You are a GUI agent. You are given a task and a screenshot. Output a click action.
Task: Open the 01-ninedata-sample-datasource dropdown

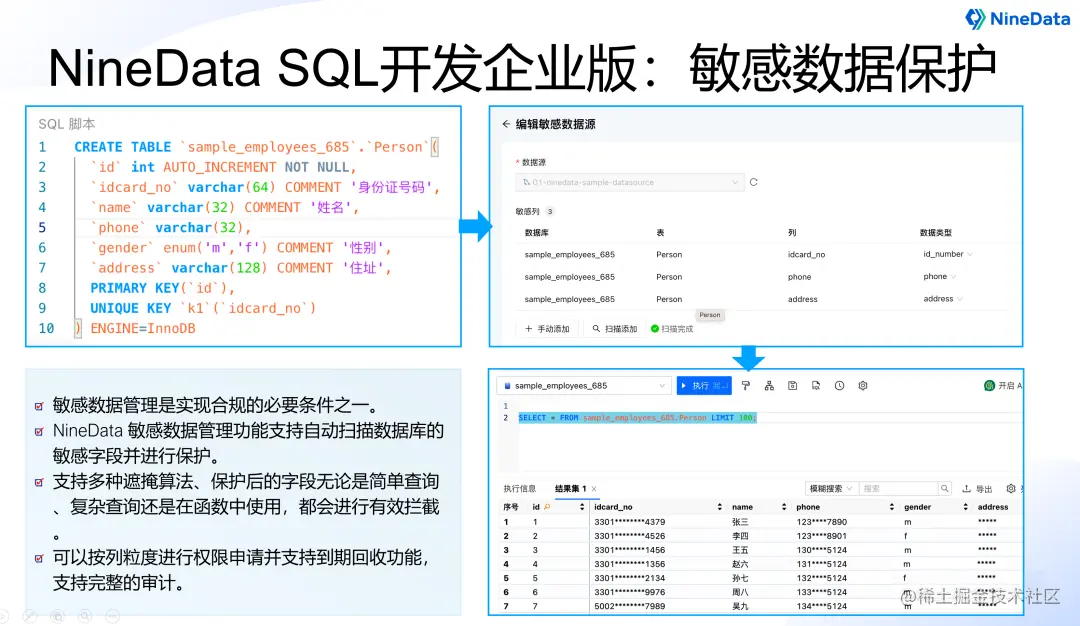click(630, 182)
